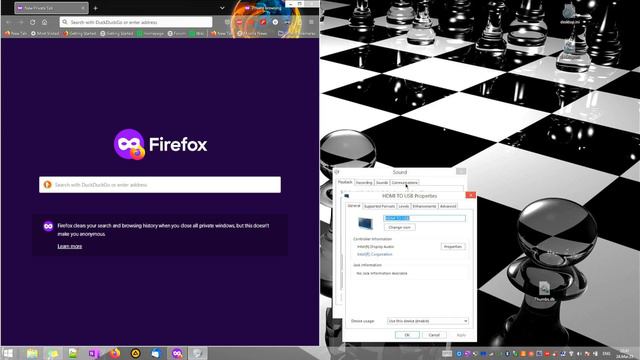Viewport: 640px width, 360px height.
Task: Switch to Sounds tab in Sound window
Action: click(382, 182)
